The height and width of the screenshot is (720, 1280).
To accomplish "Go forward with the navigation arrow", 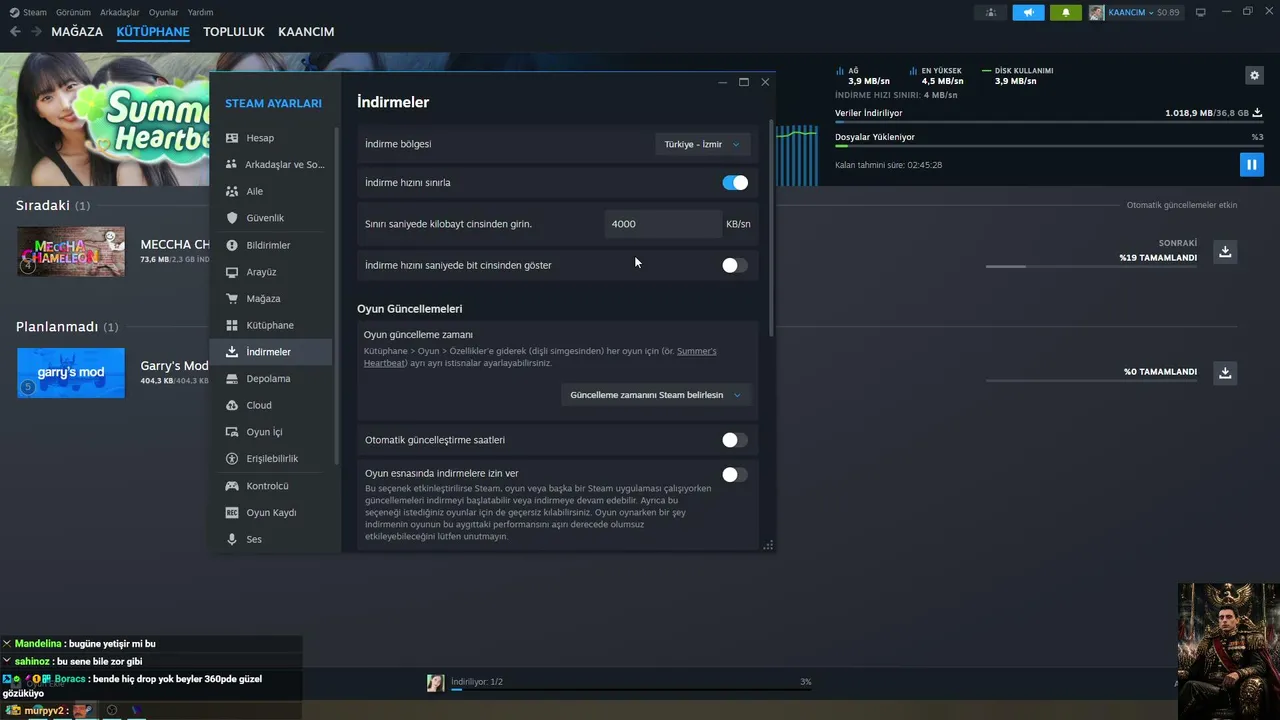I will click(36, 32).
